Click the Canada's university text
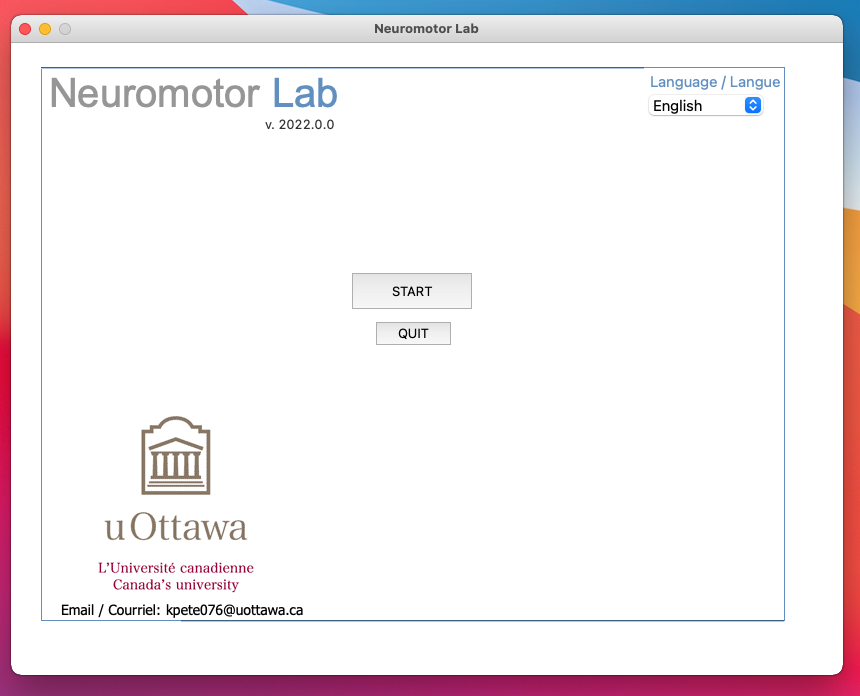This screenshot has height=696, width=860. pos(176,585)
